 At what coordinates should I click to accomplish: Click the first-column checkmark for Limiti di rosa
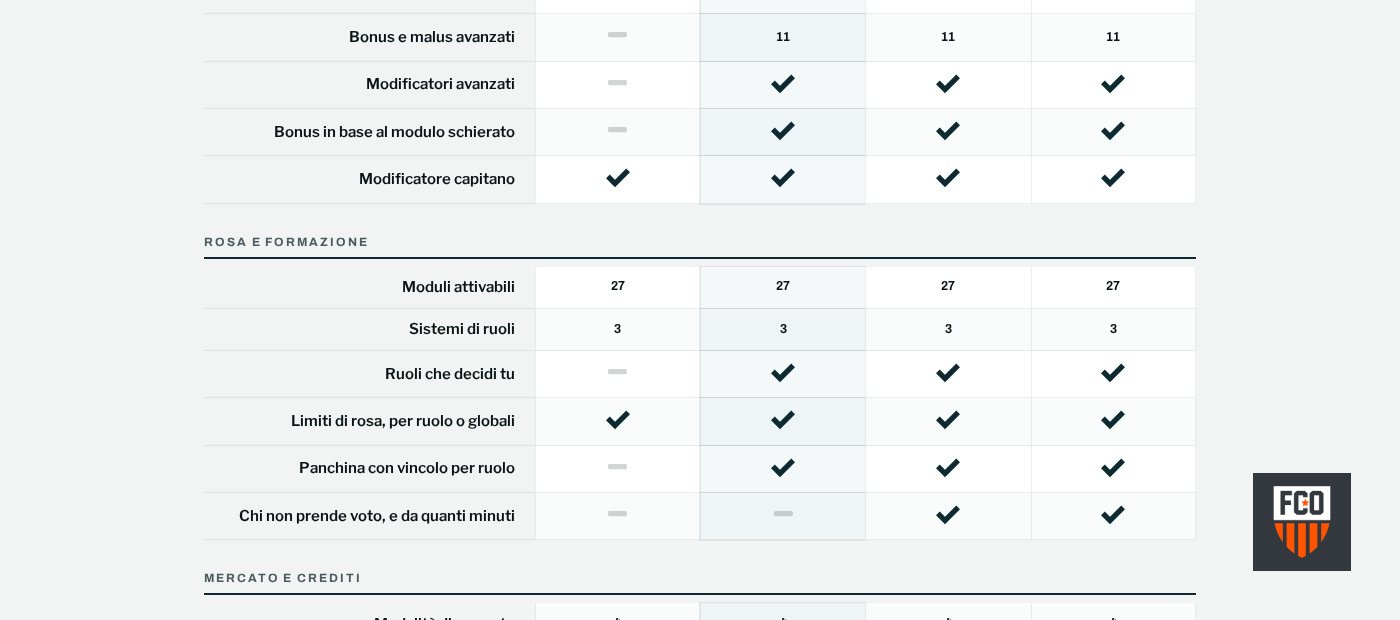click(618, 420)
